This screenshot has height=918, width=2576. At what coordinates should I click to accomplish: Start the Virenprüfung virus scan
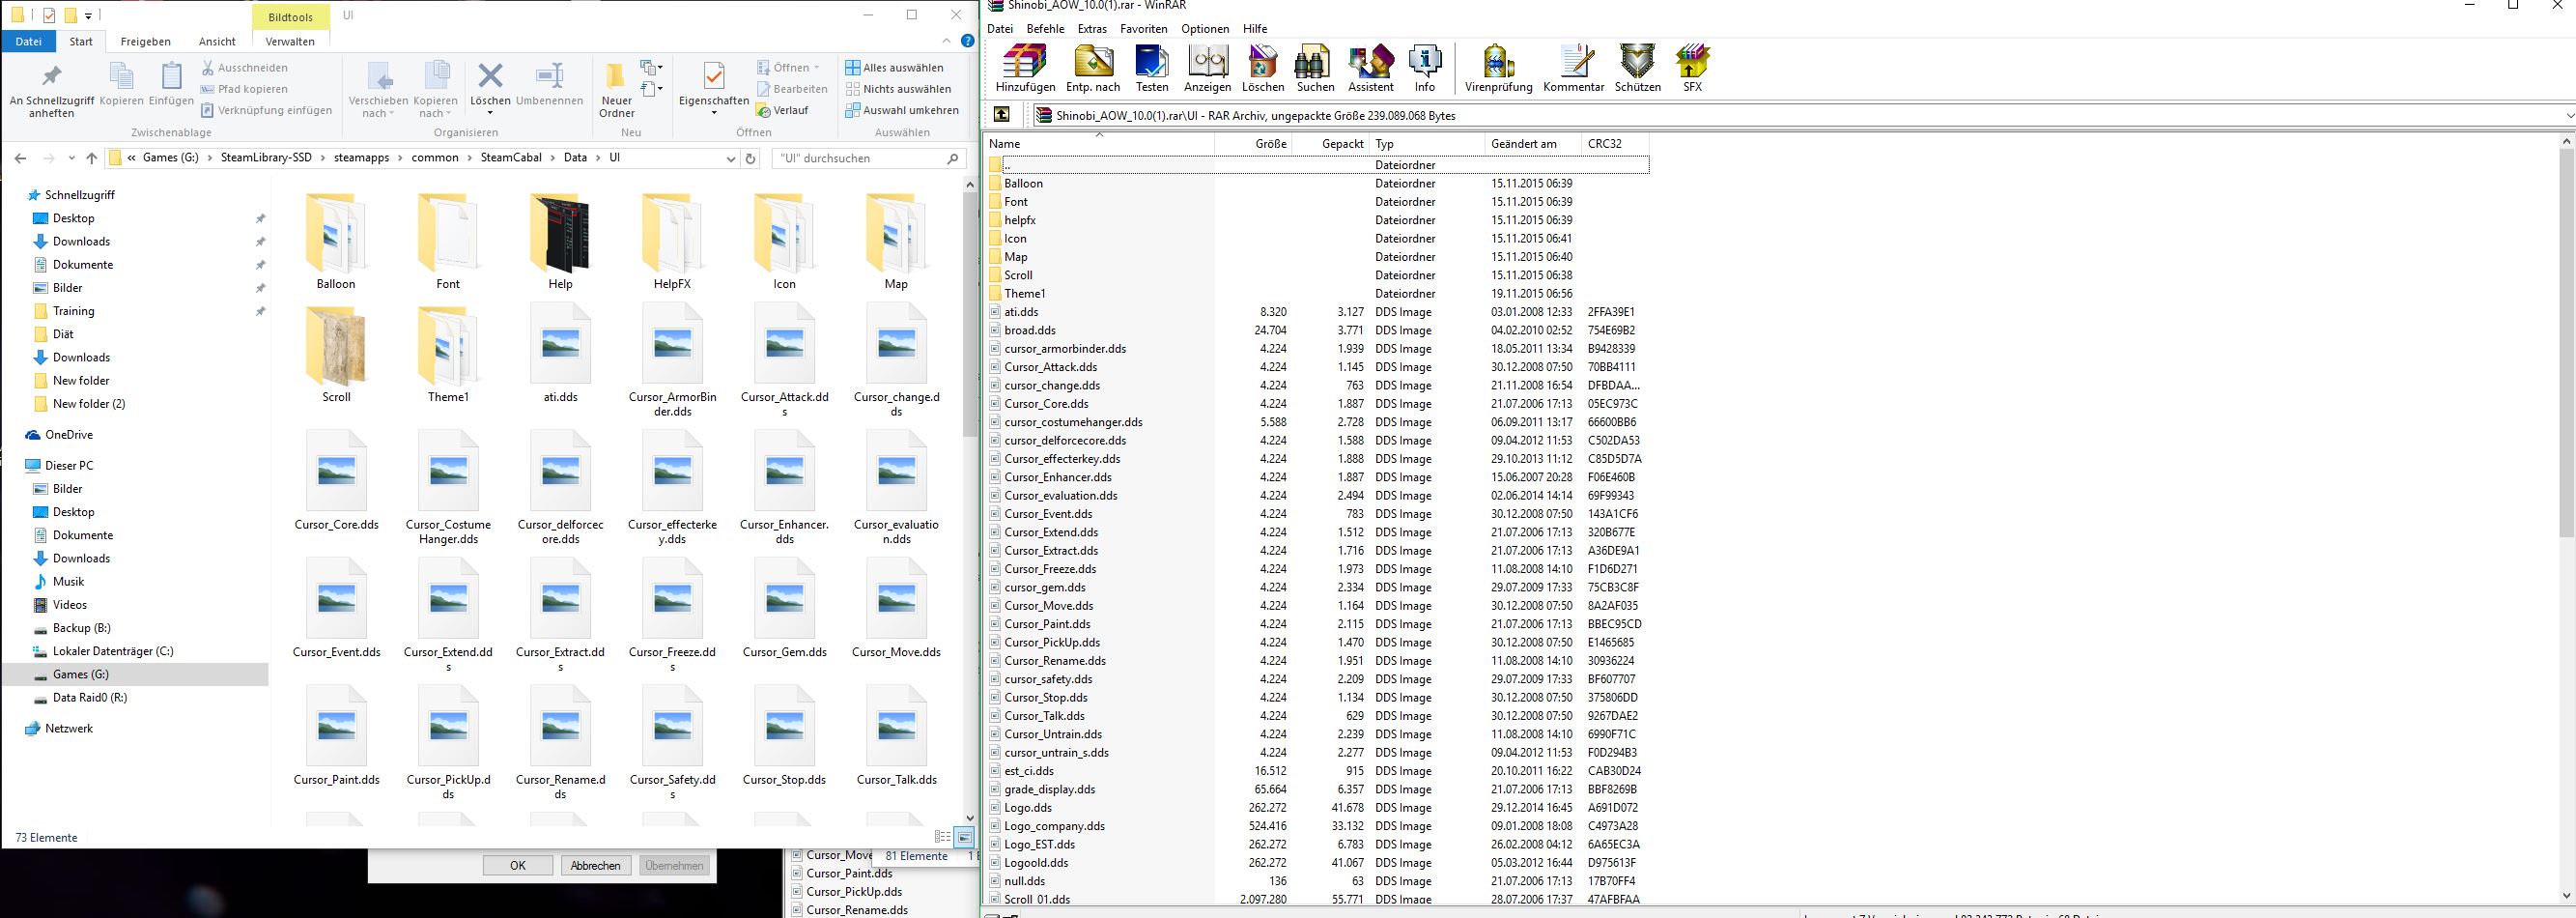1498,68
